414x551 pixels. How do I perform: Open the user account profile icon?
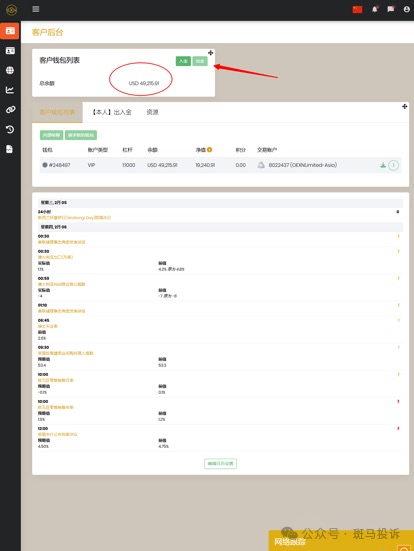407,9
